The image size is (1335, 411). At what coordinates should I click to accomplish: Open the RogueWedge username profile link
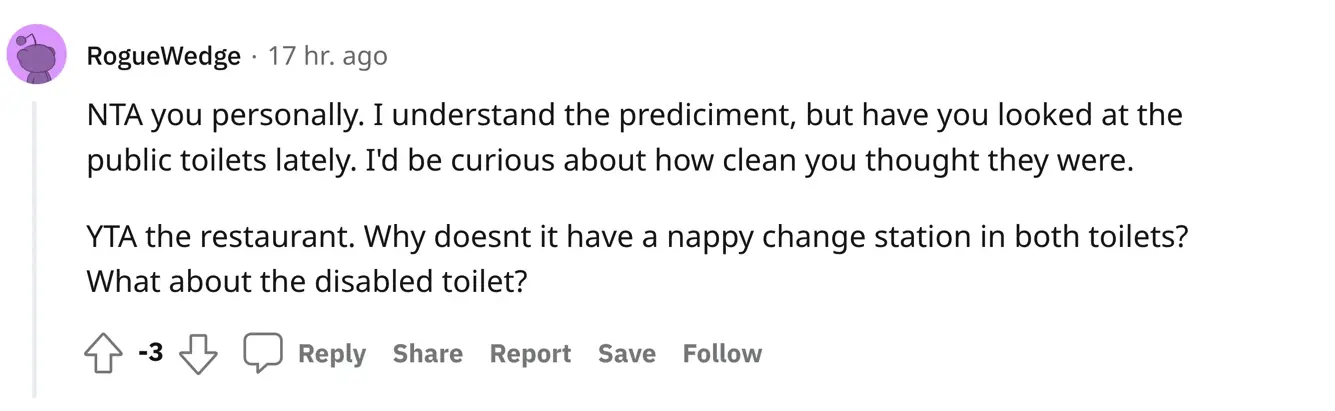tap(164, 56)
